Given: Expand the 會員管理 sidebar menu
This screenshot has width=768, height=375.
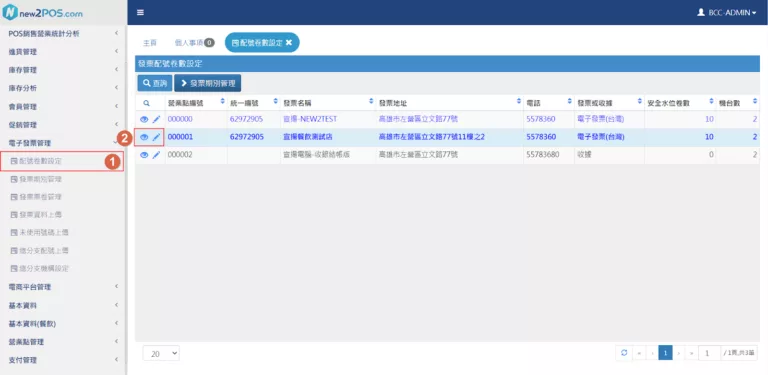Looking at the screenshot, I should [63, 106].
